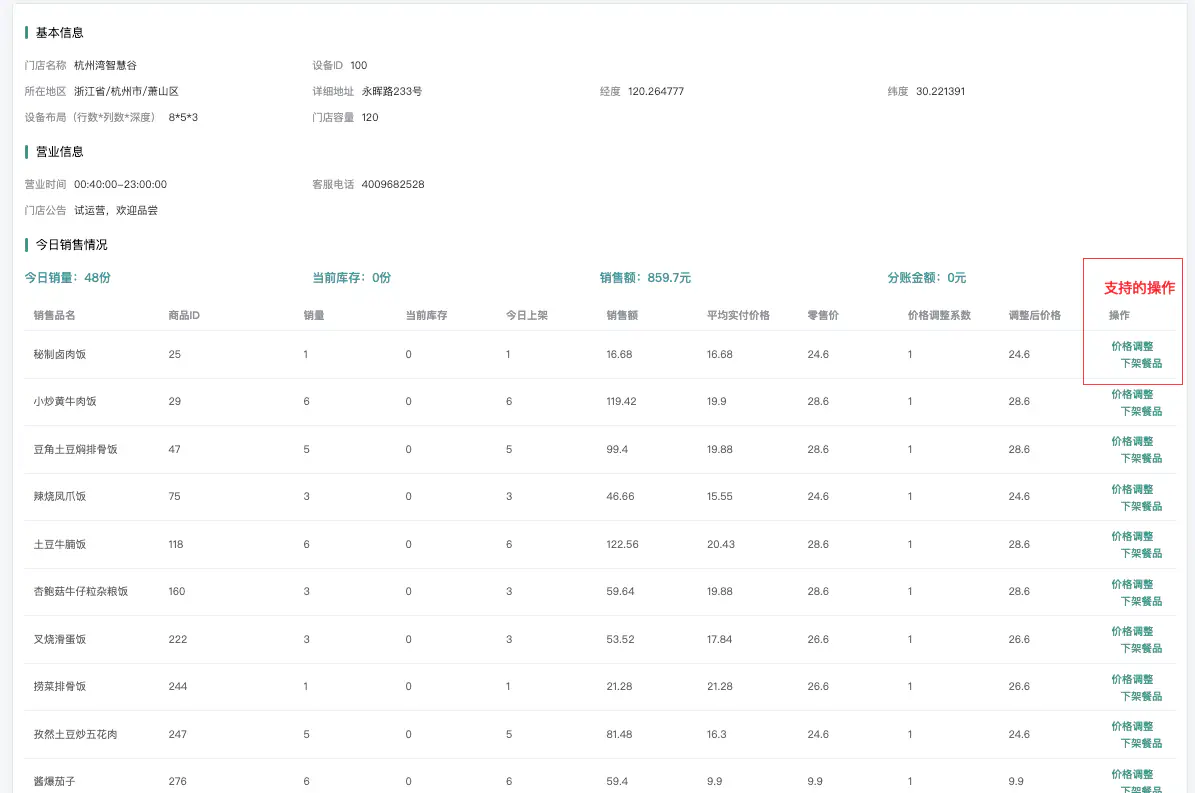The image size is (1195, 793).
Task: Click the longitude value 120.264777
Action: [656, 91]
